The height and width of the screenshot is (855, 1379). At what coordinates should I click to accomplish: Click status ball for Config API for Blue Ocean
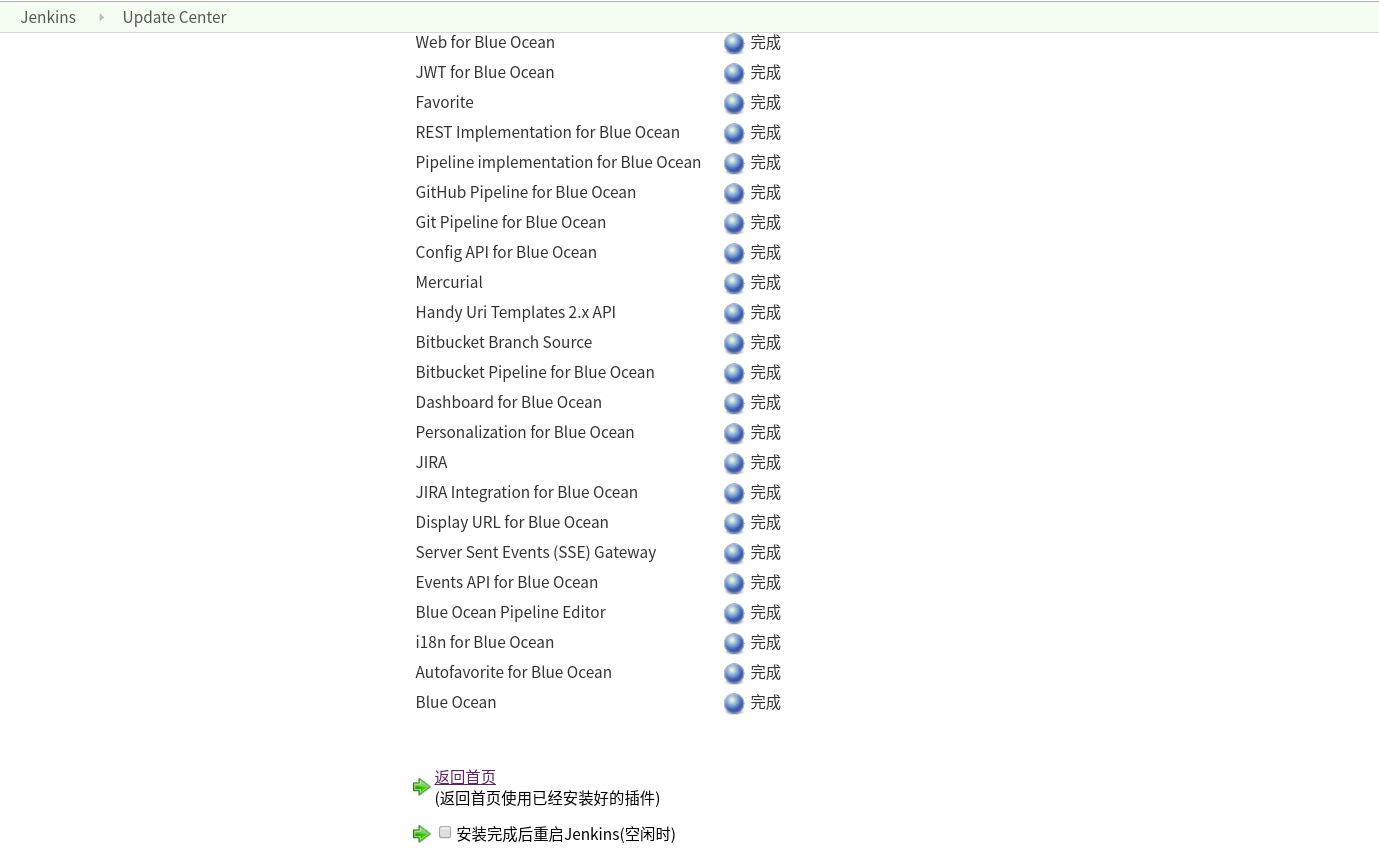coord(734,253)
